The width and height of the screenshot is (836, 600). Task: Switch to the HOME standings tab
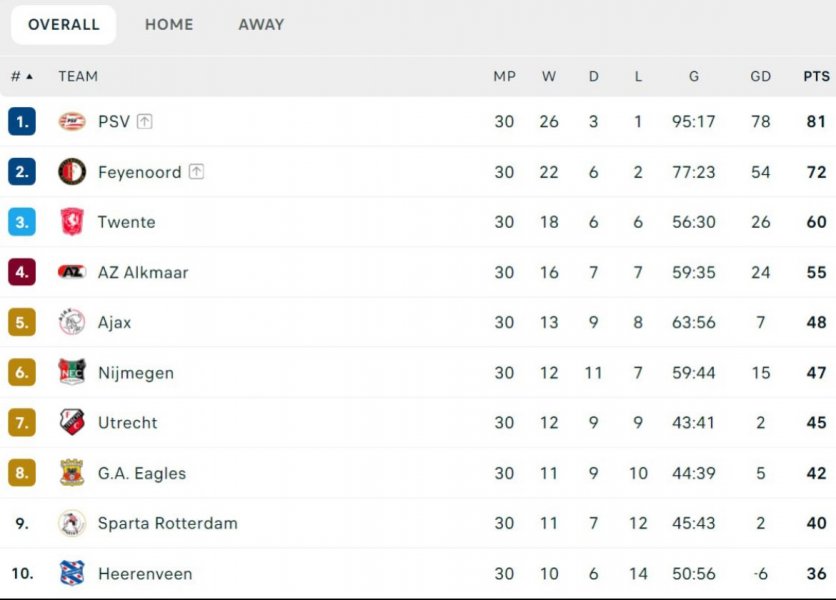[169, 25]
